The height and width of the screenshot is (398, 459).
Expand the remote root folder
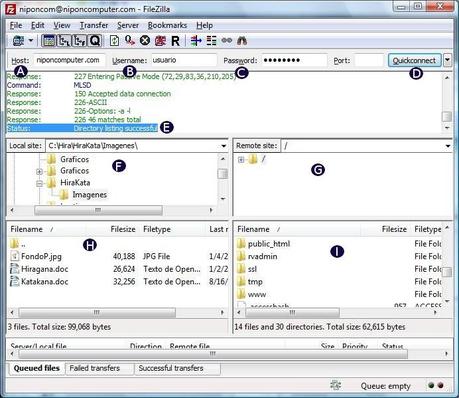(241, 160)
